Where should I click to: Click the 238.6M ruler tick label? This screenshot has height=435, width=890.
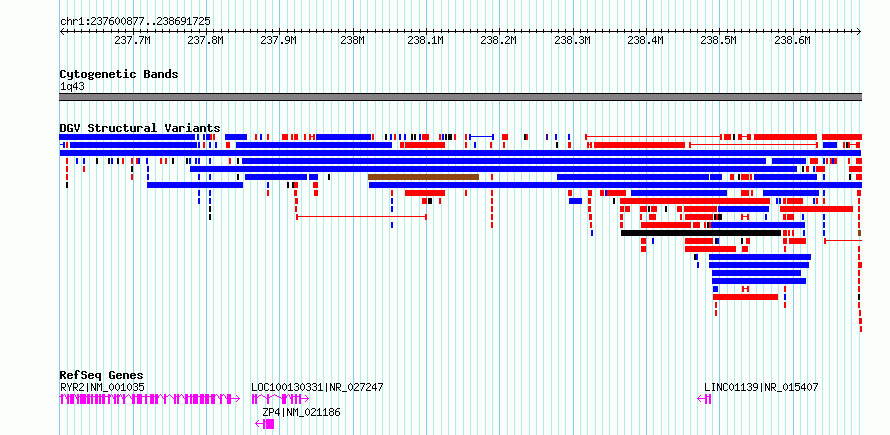tap(793, 40)
